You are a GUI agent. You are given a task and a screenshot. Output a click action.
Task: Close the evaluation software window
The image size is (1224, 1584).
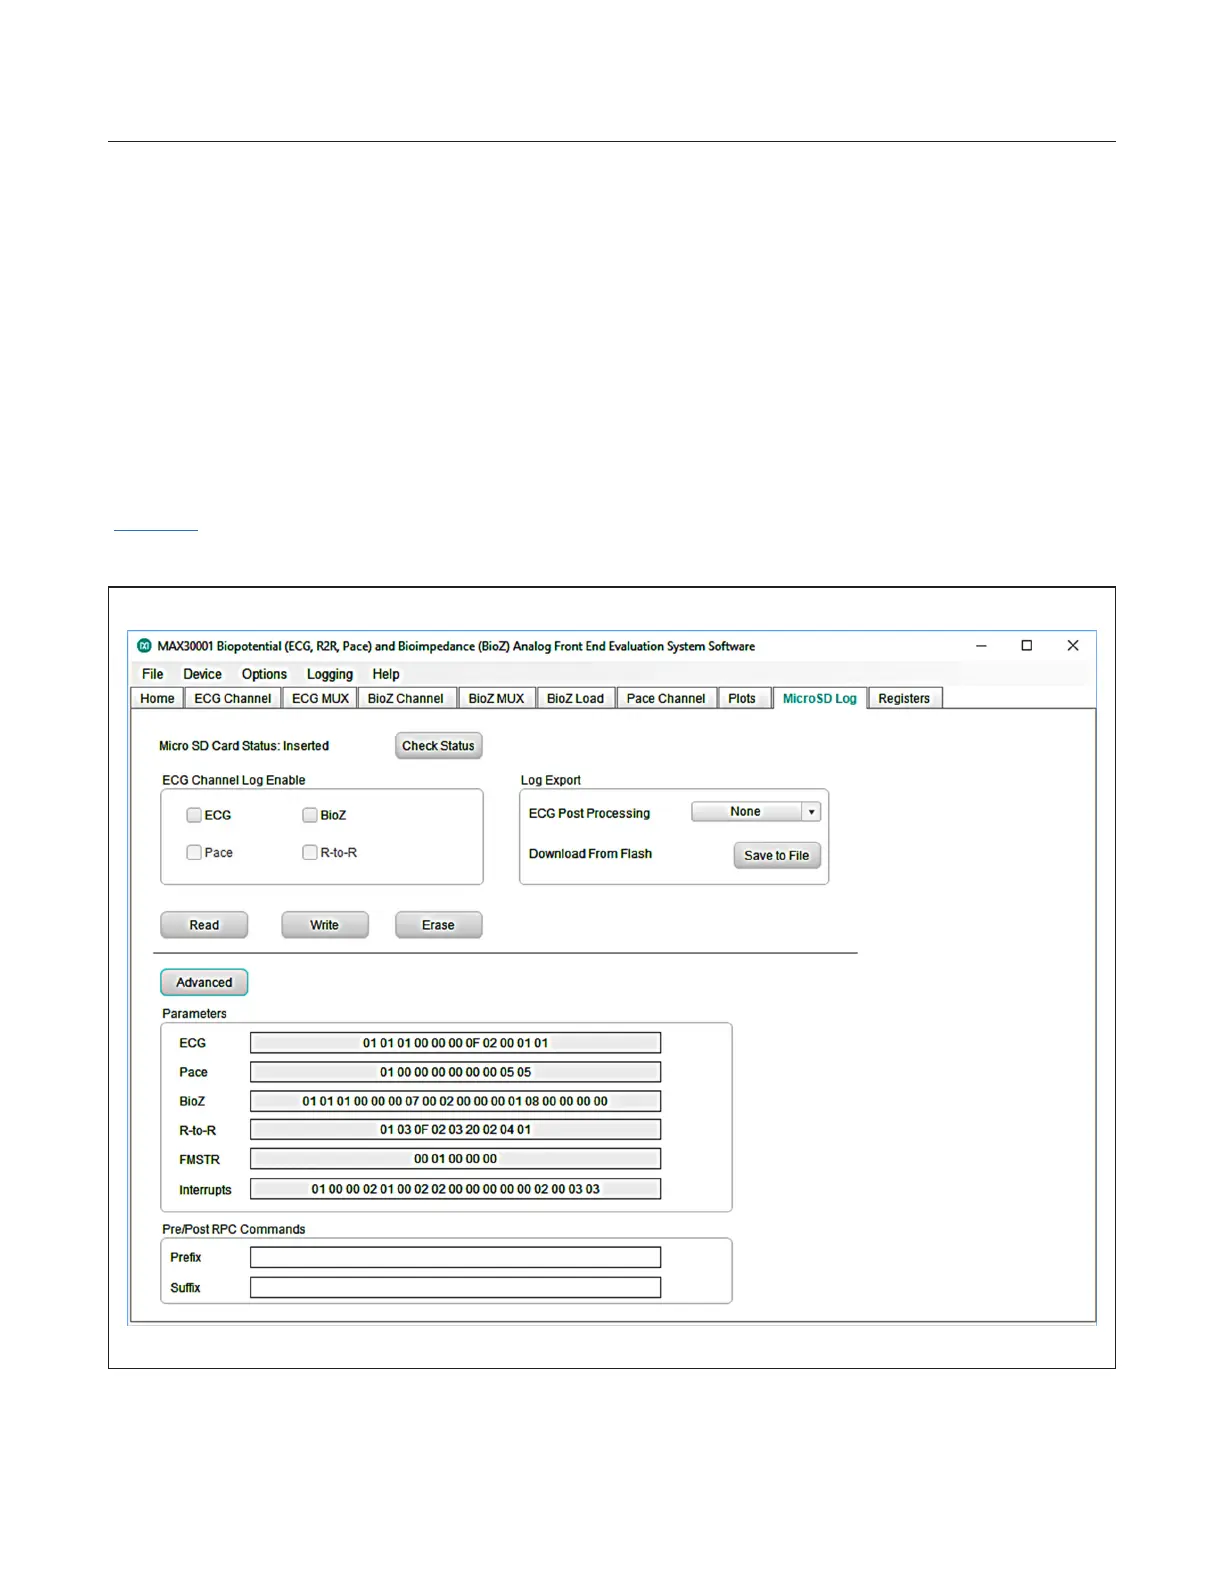click(1073, 646)
